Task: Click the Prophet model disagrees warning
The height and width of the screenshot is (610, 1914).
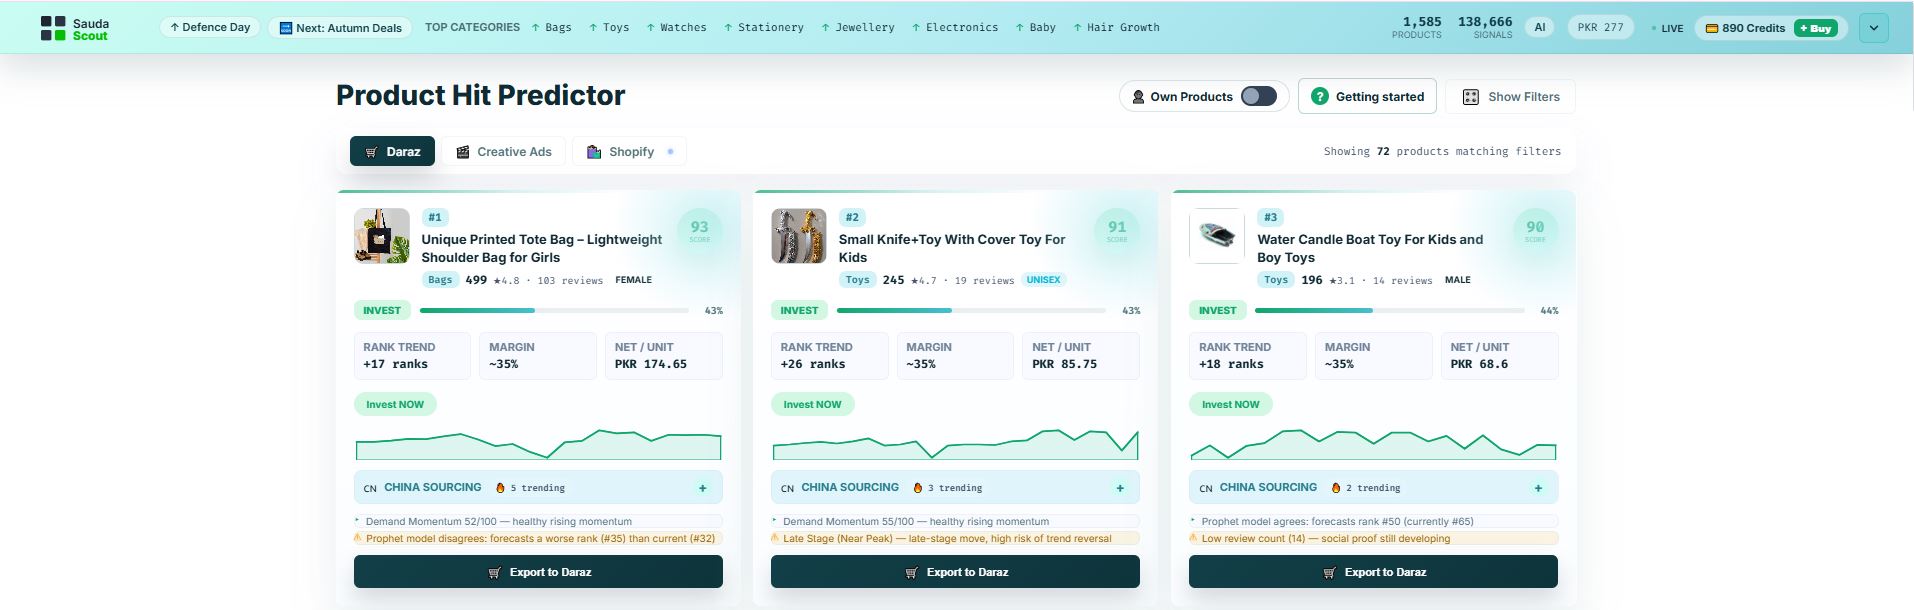Action: coord(538,538)
